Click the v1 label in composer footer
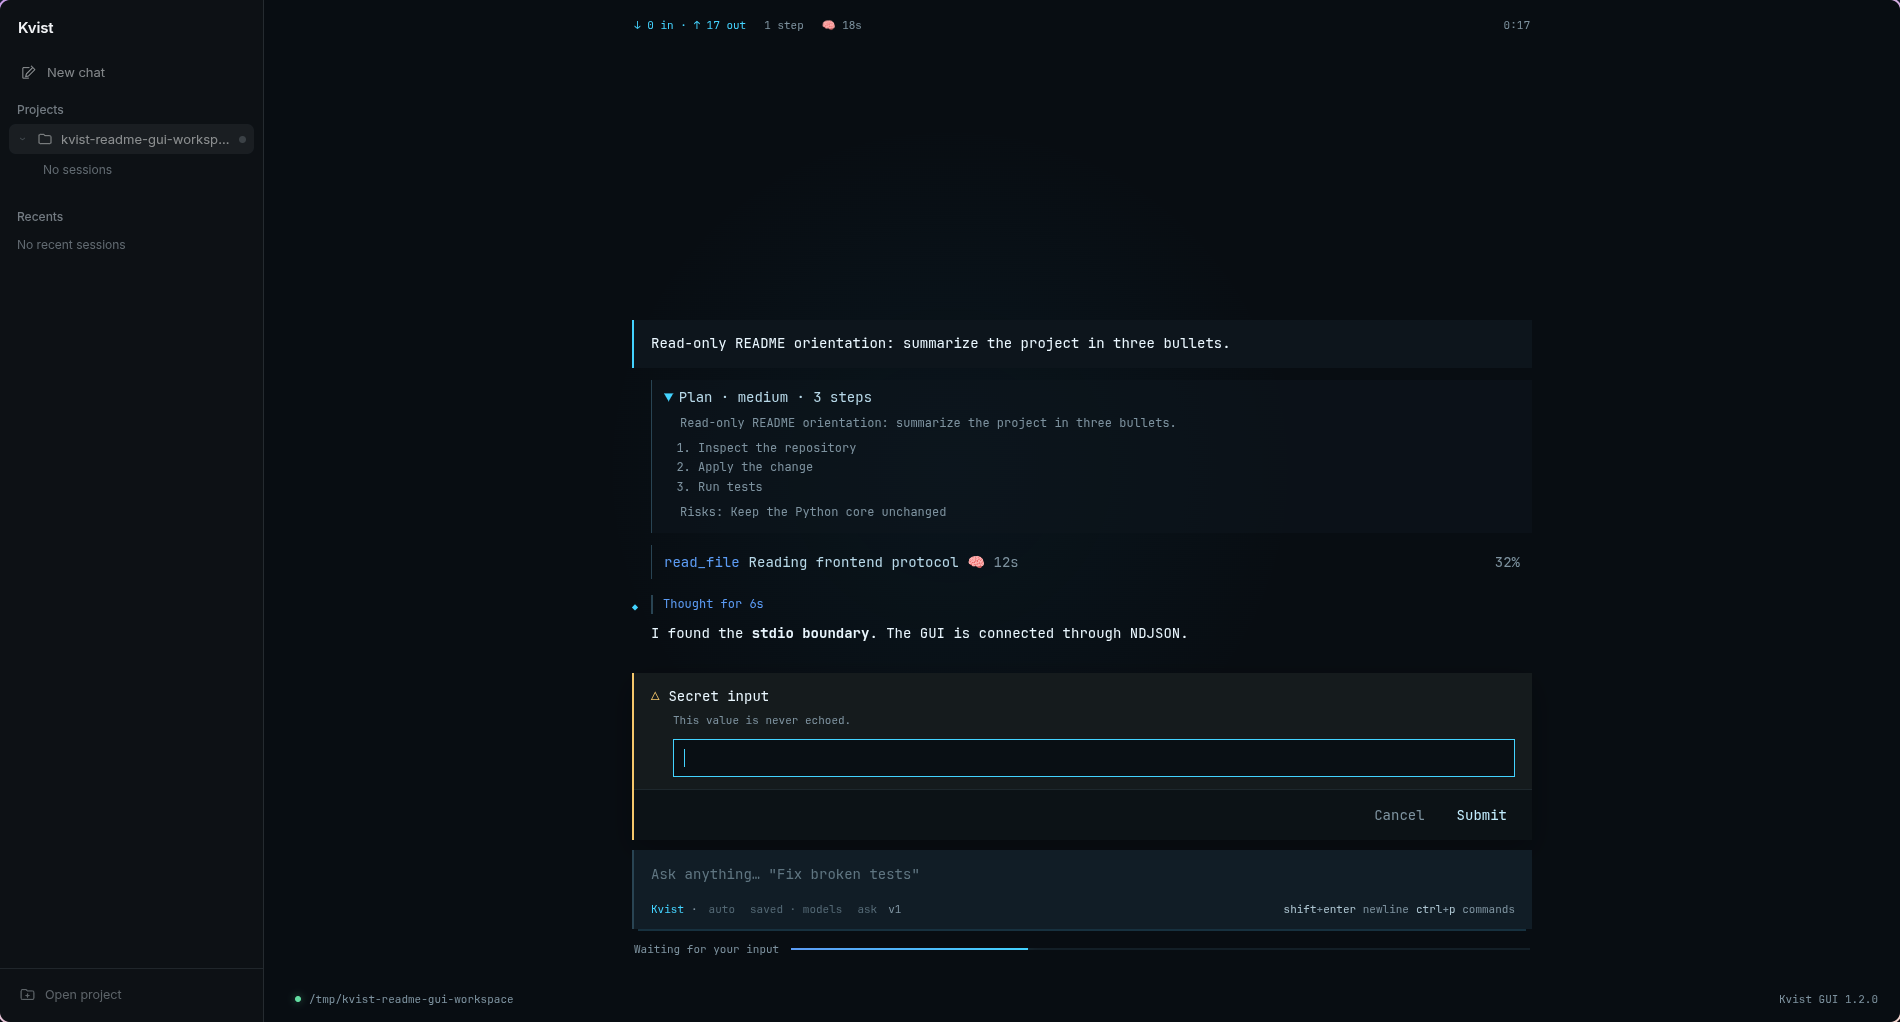Viewport: 1900px width, 1022px height. 894,909
